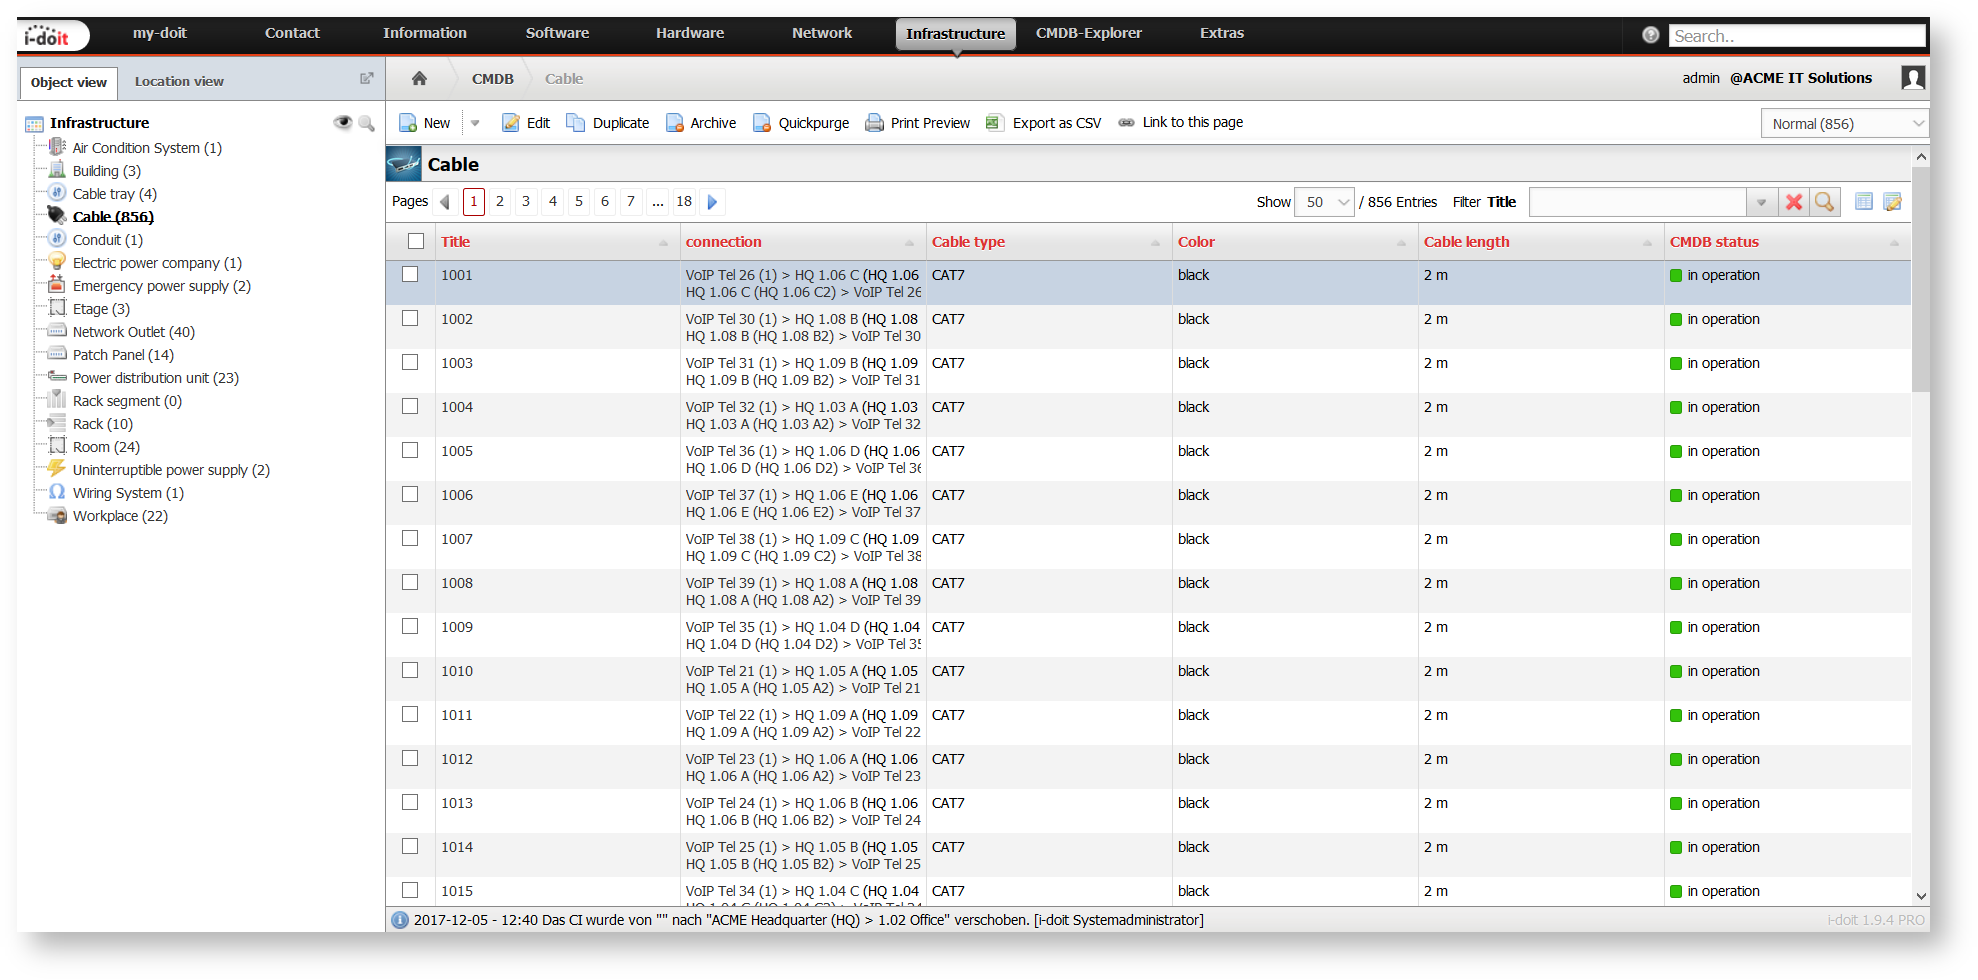
Task: Open the list column configuration icon
Action: 1864,202
